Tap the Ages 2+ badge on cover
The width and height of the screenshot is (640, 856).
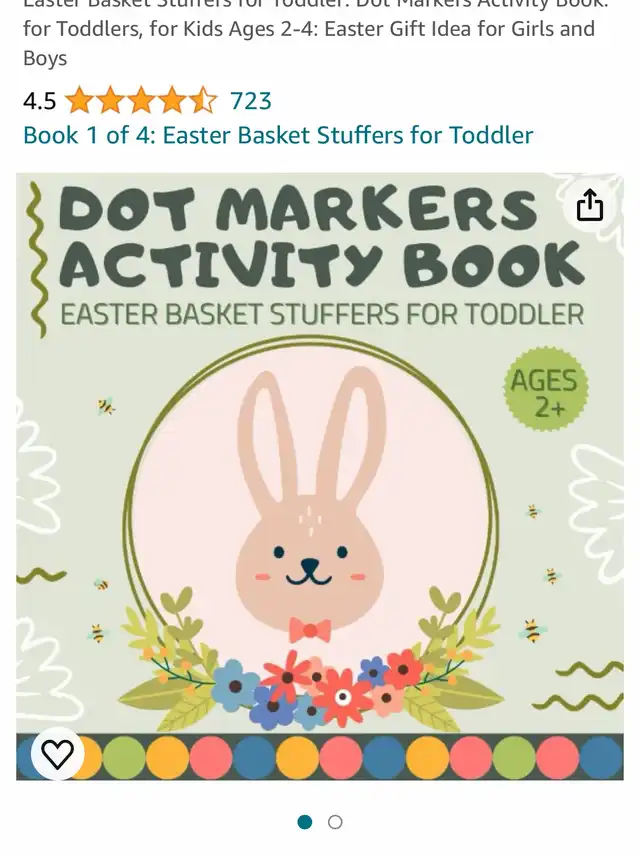tap(545, 388)
